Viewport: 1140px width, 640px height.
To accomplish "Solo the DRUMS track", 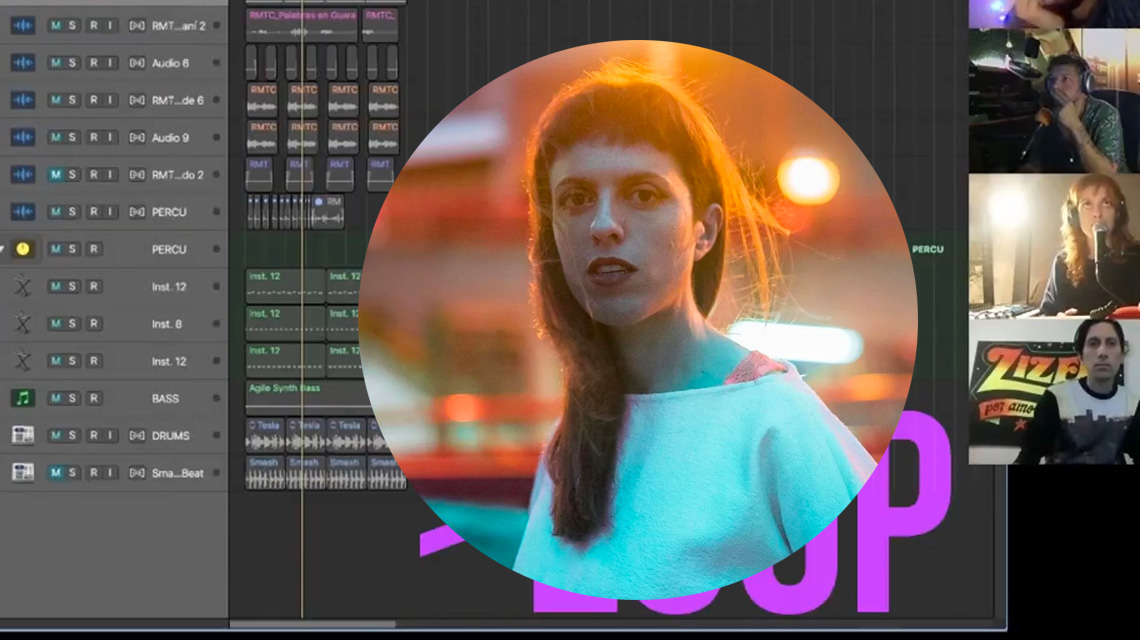I will pyautogui.click(x=72, y=435).
